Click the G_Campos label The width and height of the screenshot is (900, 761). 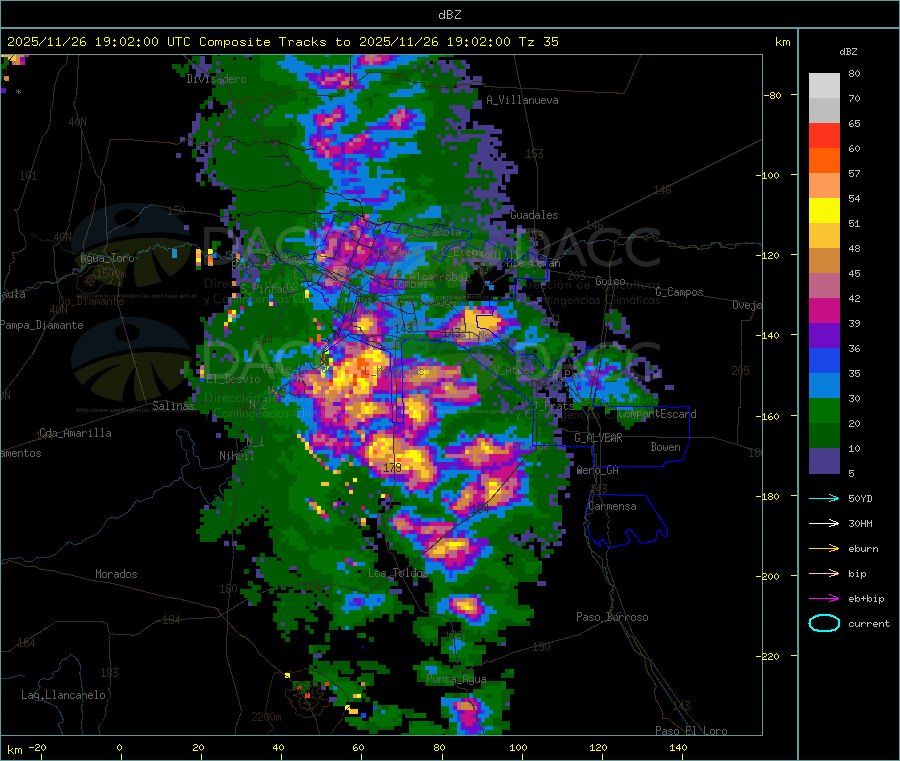coord(680,292)
